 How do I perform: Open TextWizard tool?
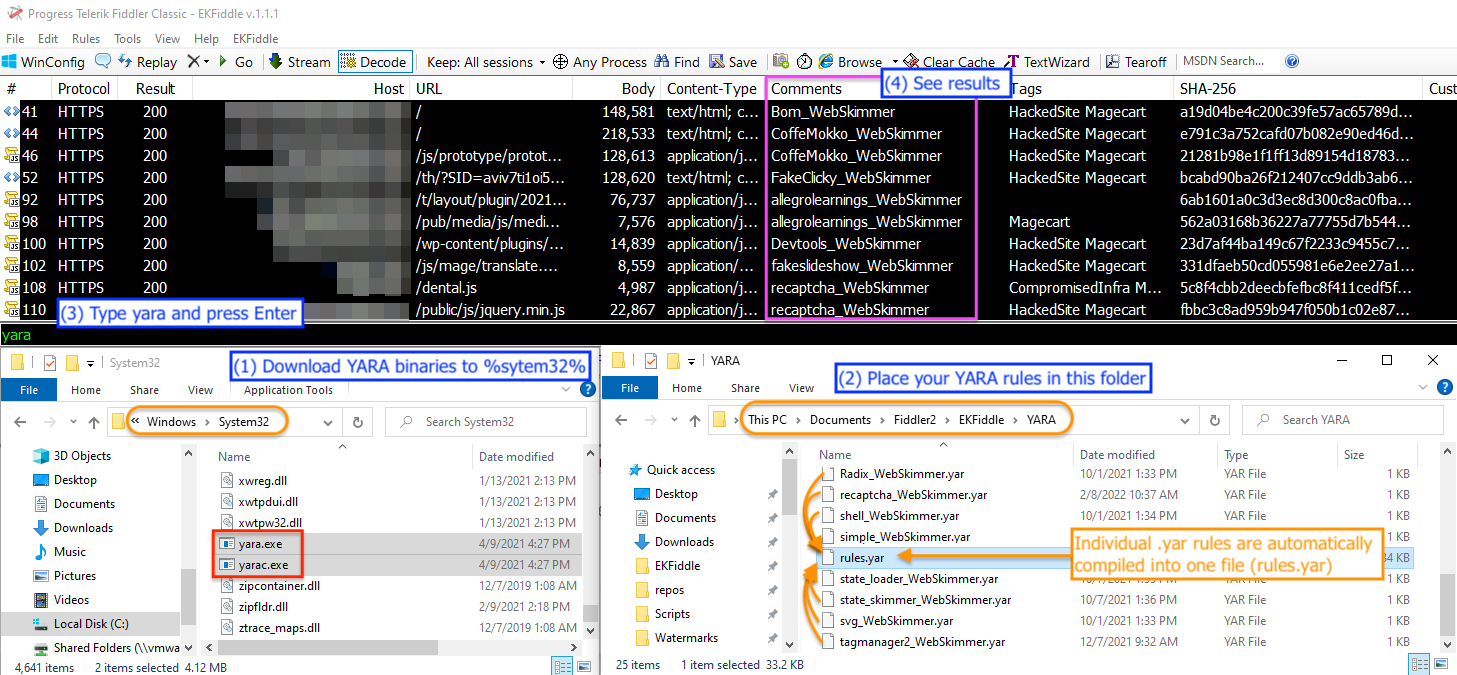click(1048, 62)
